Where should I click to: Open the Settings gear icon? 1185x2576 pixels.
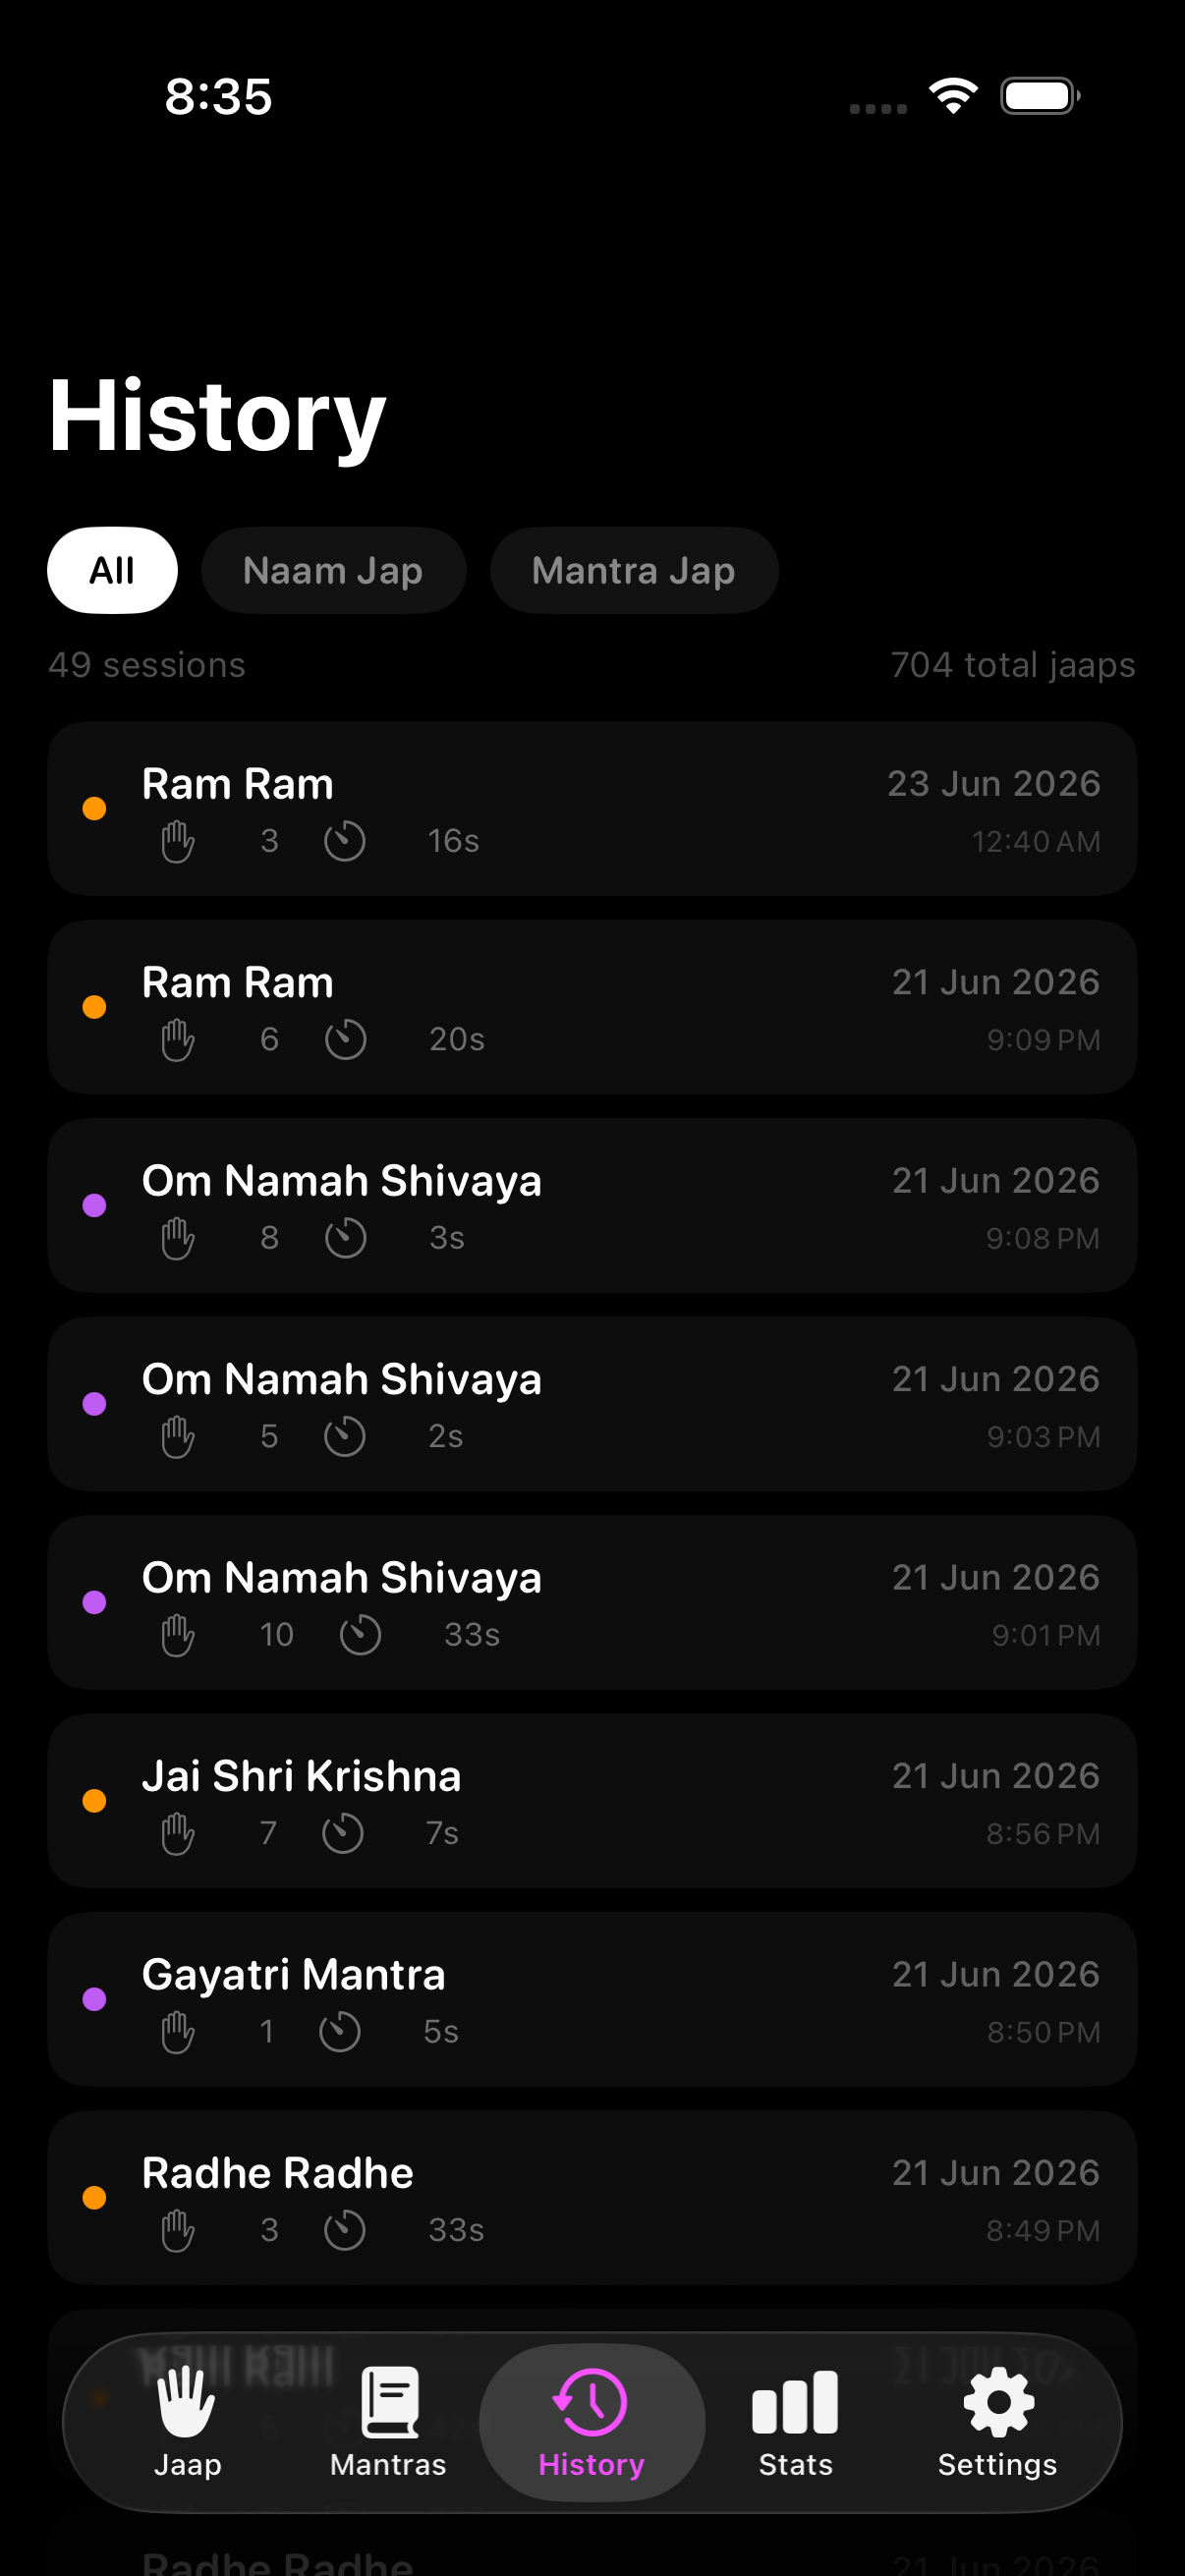[998, 2402]
